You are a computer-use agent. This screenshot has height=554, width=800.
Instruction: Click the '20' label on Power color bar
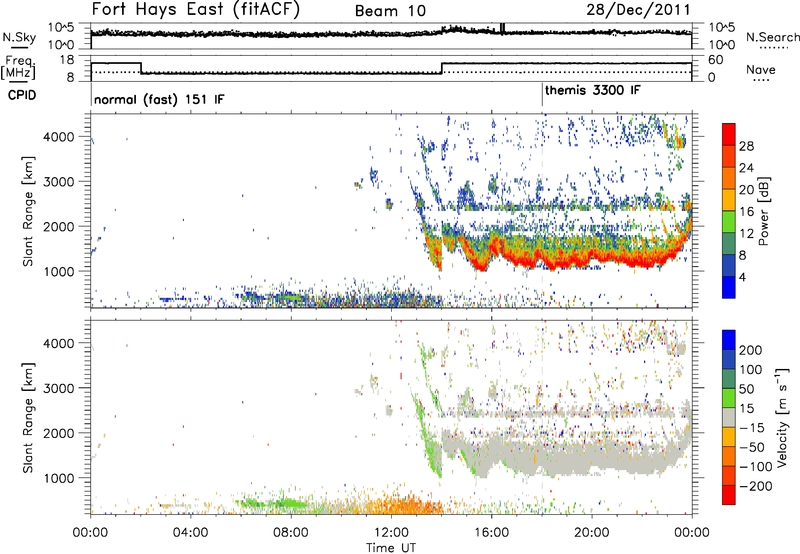(x=746, y=190)
